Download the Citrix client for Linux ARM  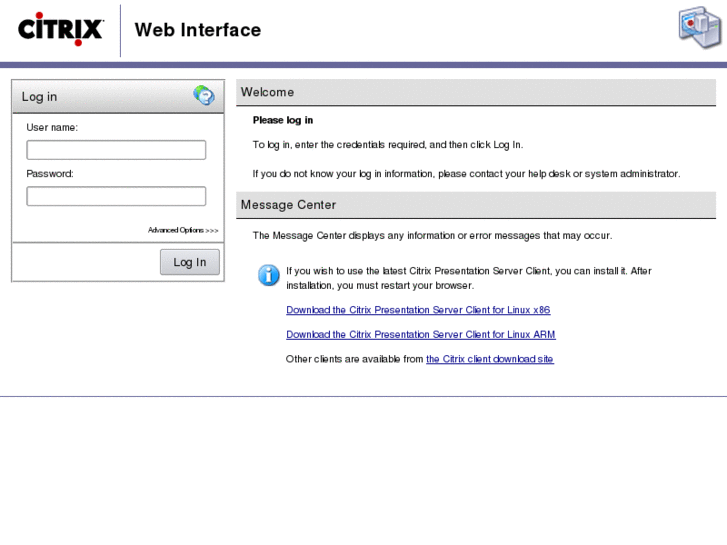pyautogui.click(x=421, y=334)
